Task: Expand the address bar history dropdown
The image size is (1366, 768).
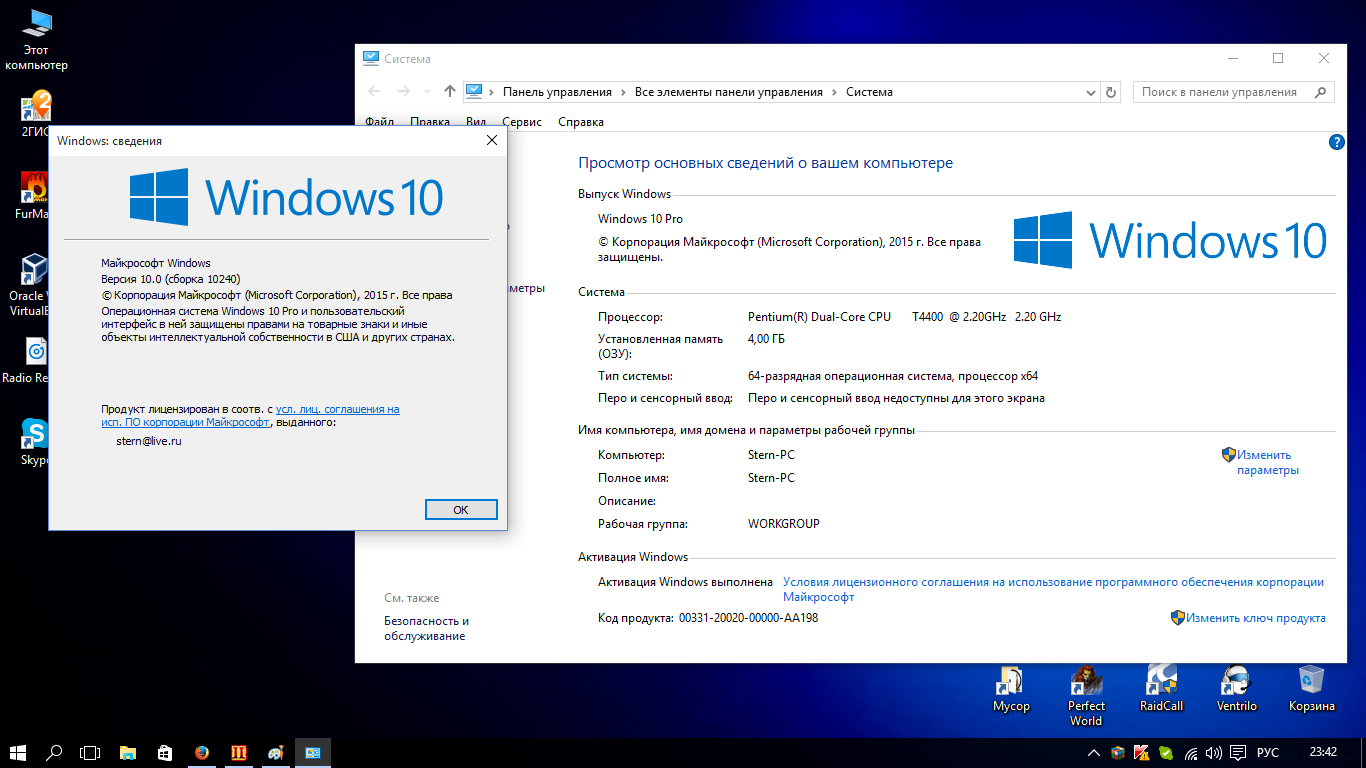Action: coord(1090,92)
